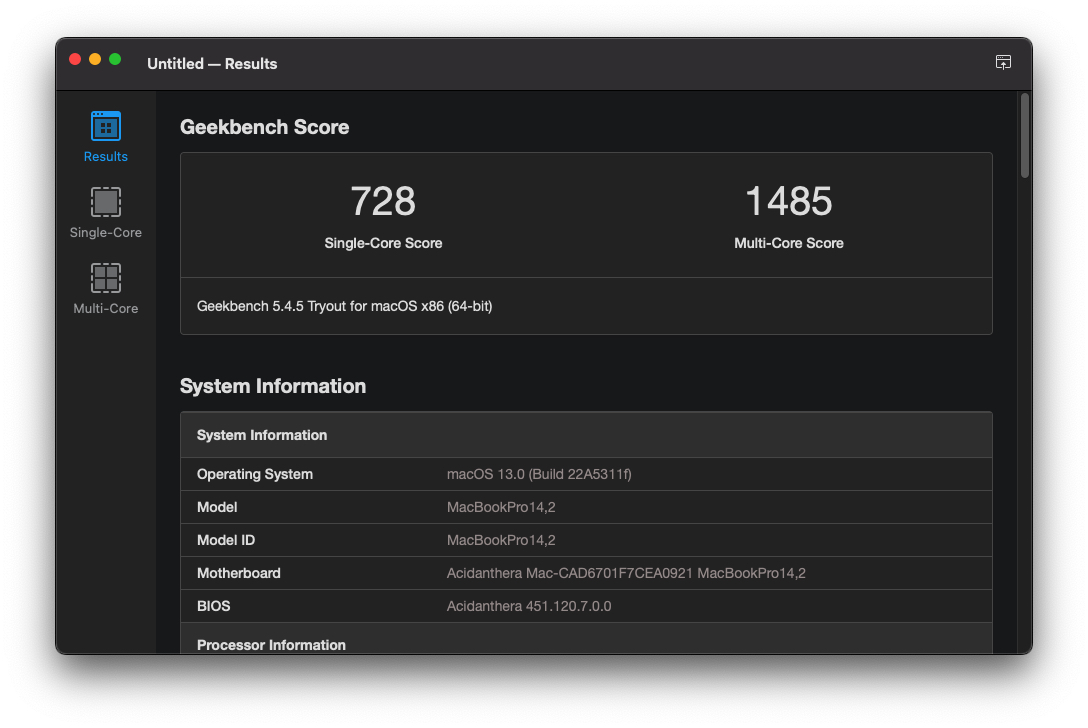Close the window with red button
1088x728 pixels.
pos(75,60)
